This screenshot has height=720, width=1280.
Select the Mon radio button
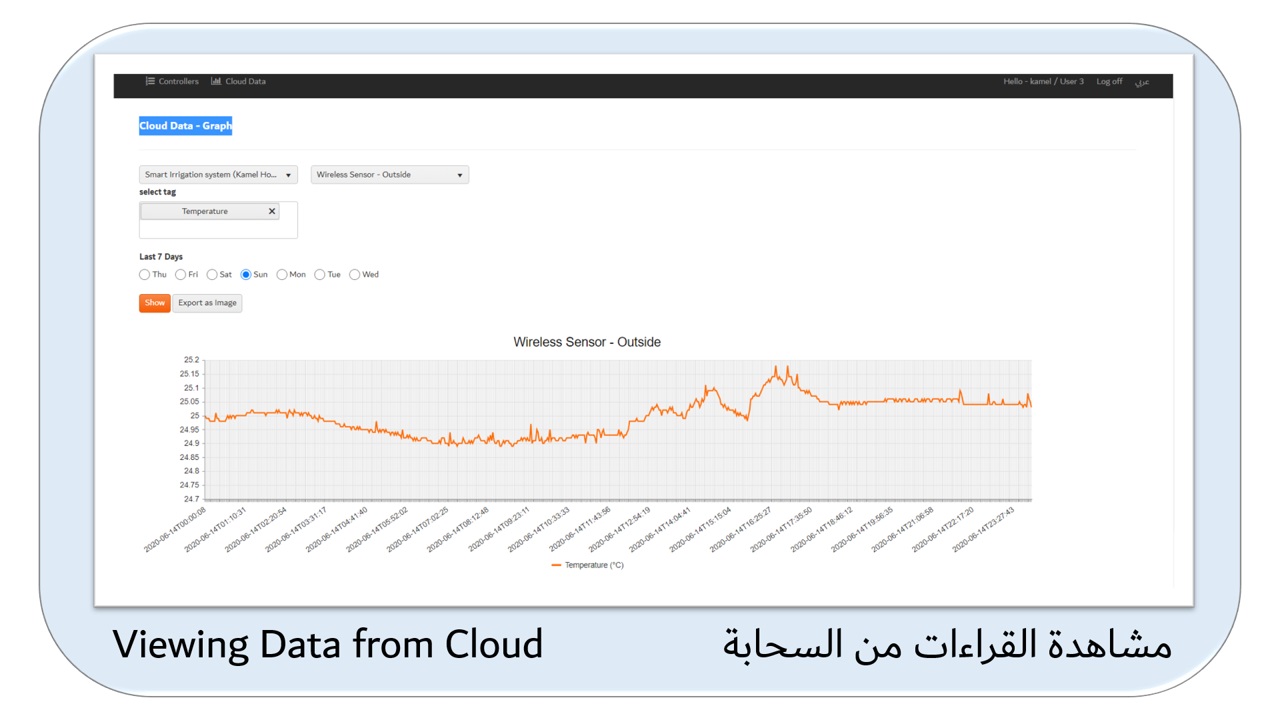point(282,275)
